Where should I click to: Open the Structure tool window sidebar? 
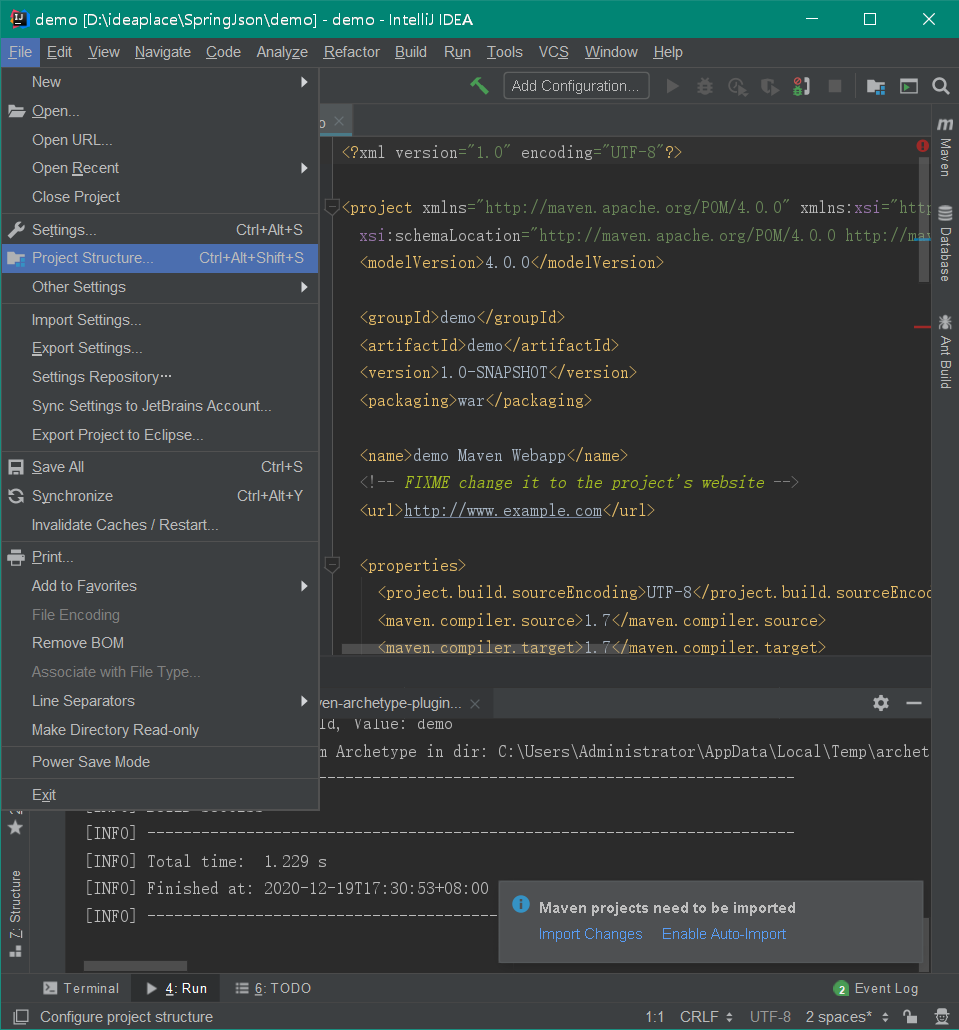point(15,913)
